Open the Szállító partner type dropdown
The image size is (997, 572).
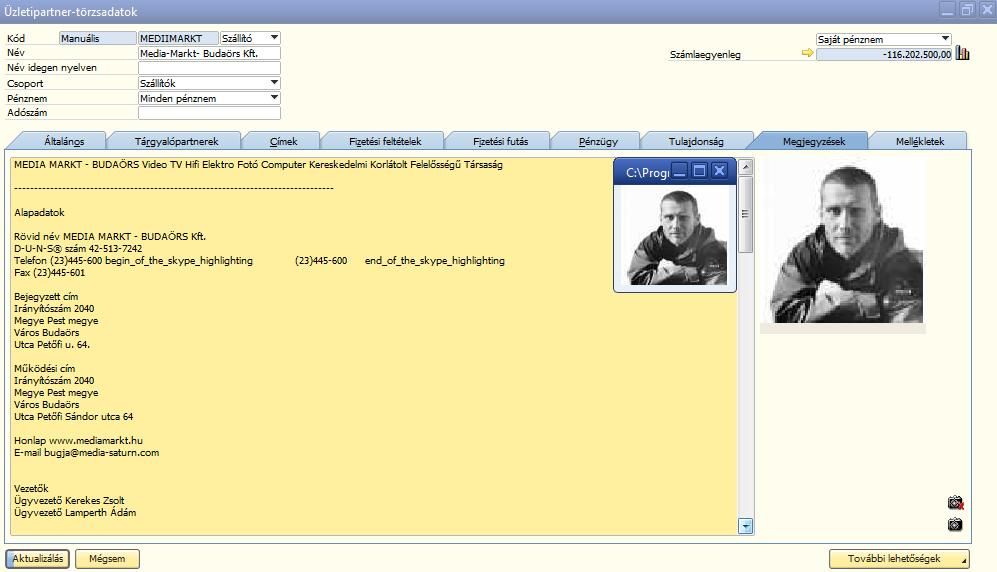pyautogui.click(x=274, y=37)
